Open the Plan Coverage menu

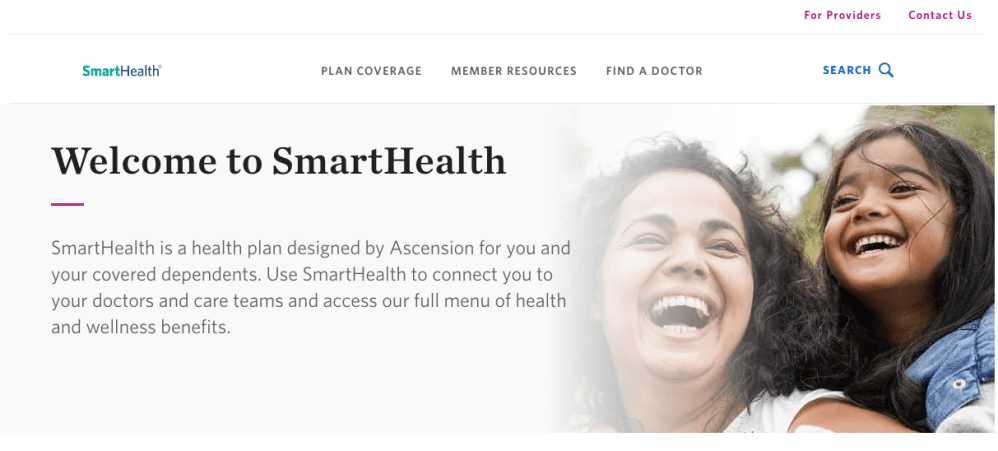pos(371,71)
